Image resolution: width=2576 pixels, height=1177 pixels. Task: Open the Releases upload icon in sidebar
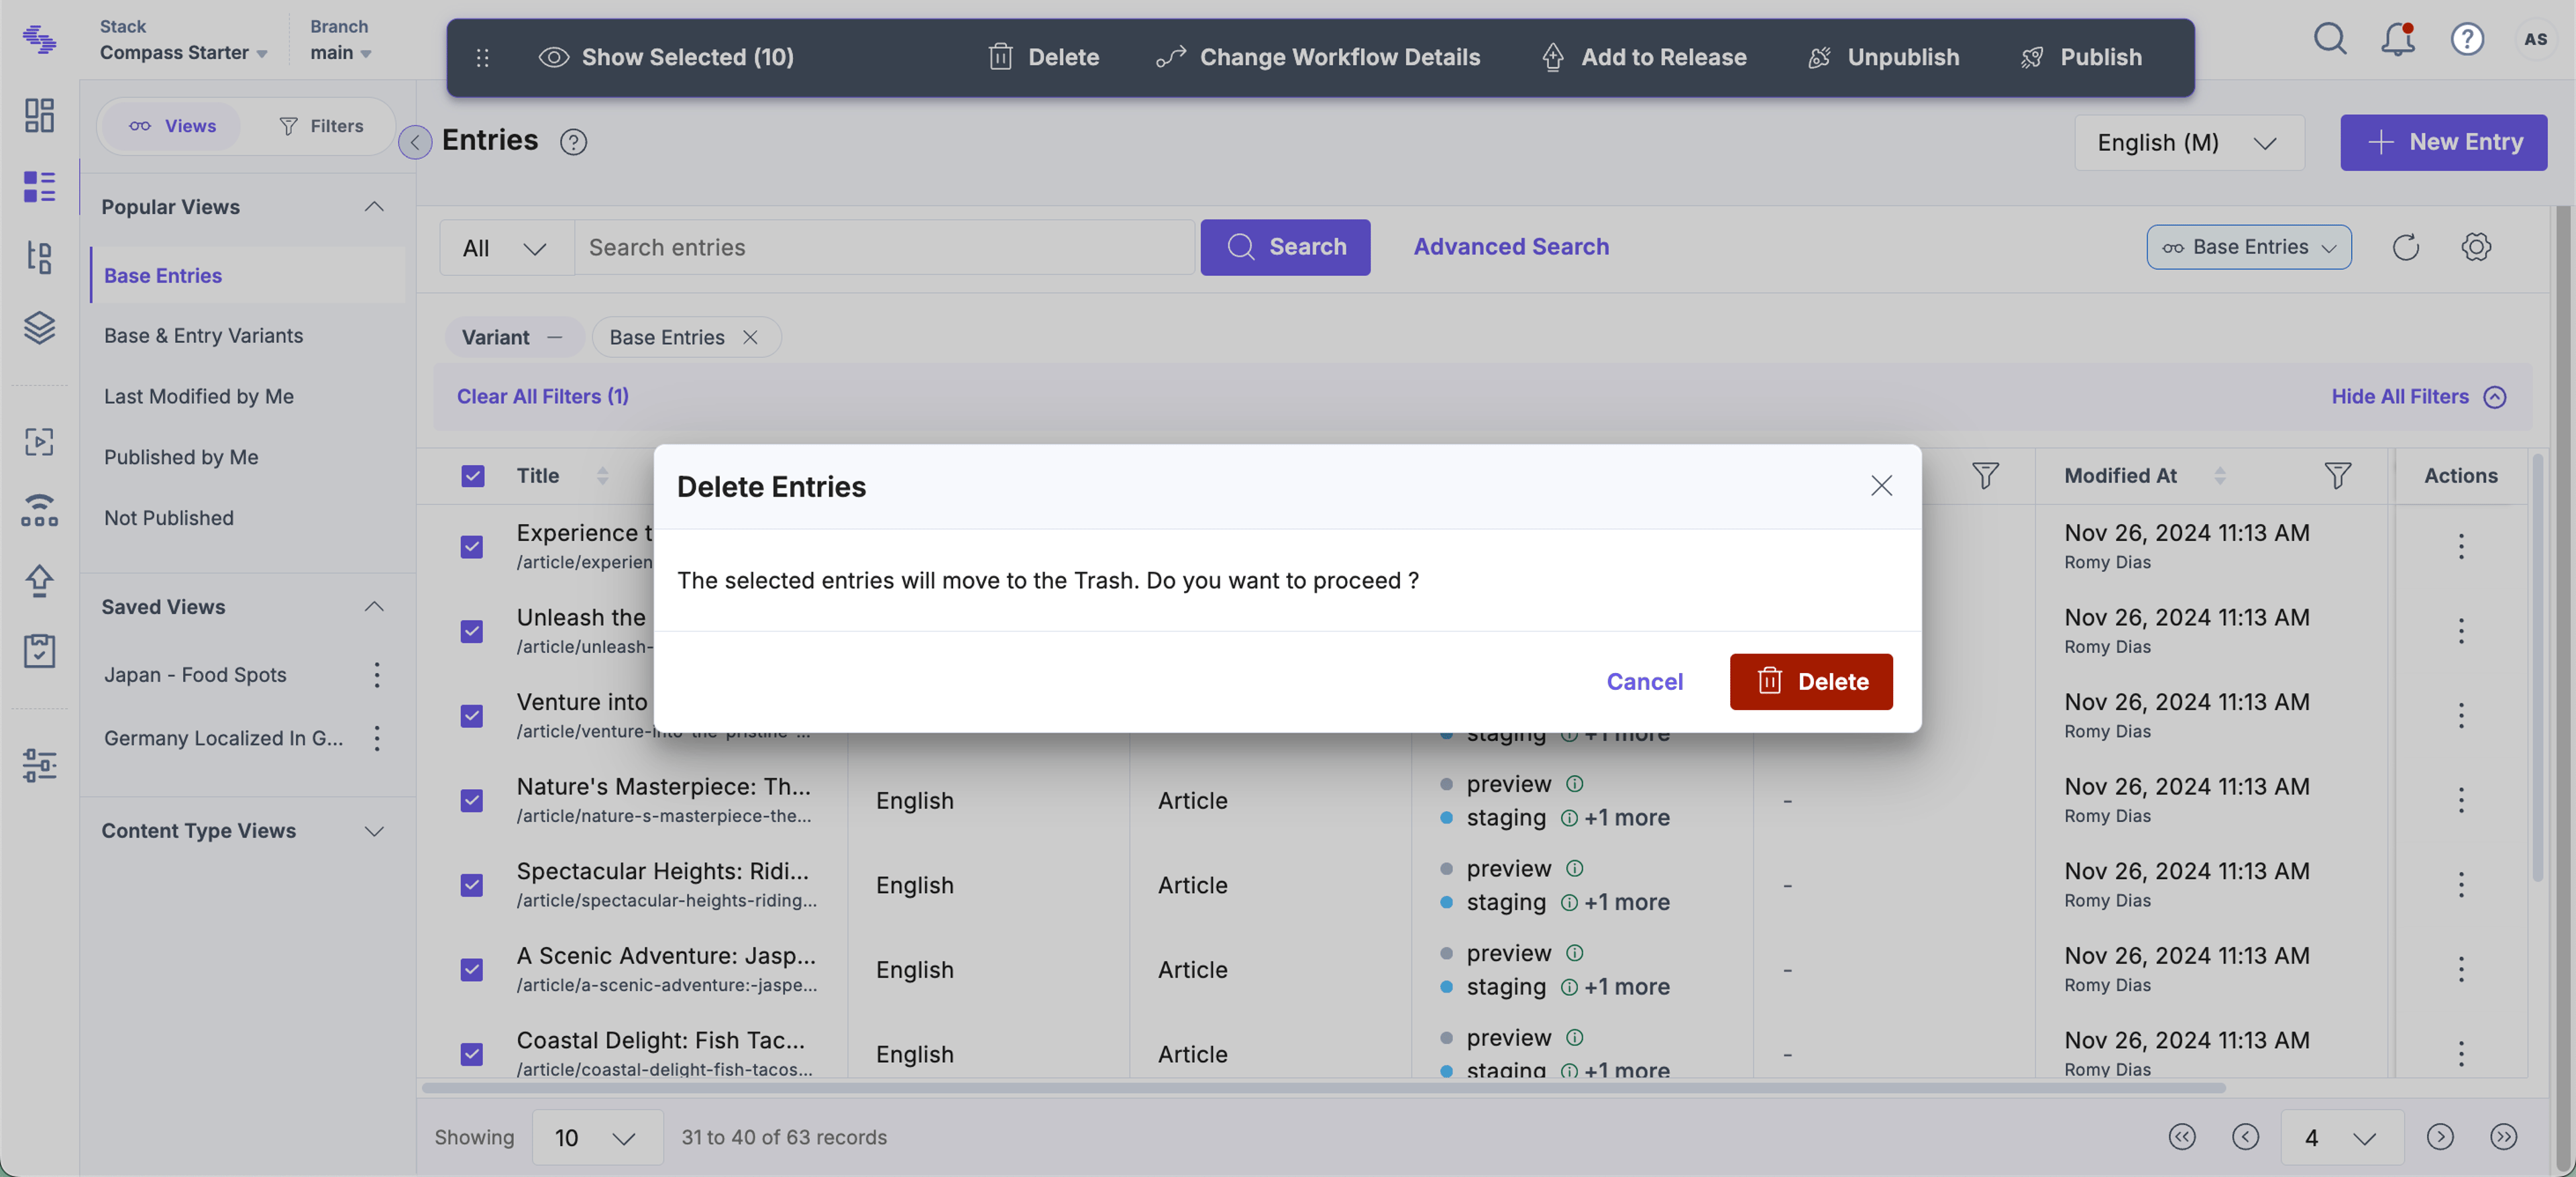coord(39,580)
